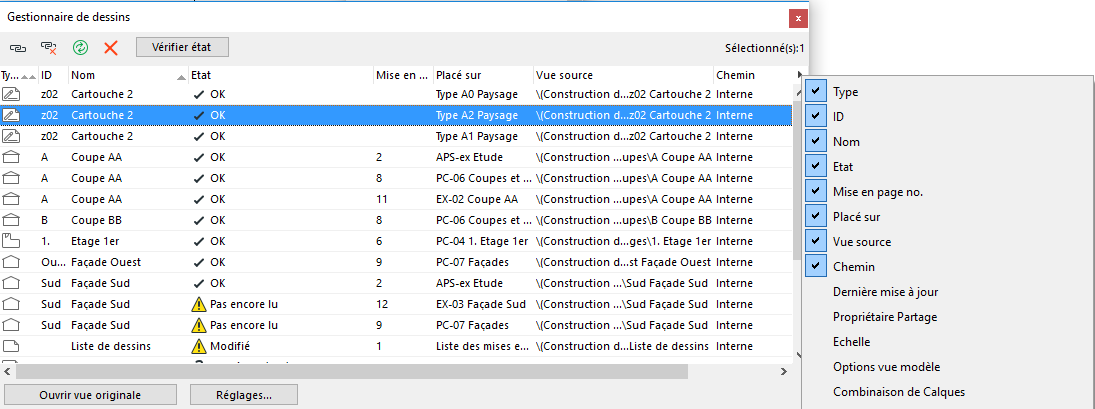Click the link drawing chain icon
Viewport: 1095px width, 409px height.
(x=18, y=47)
